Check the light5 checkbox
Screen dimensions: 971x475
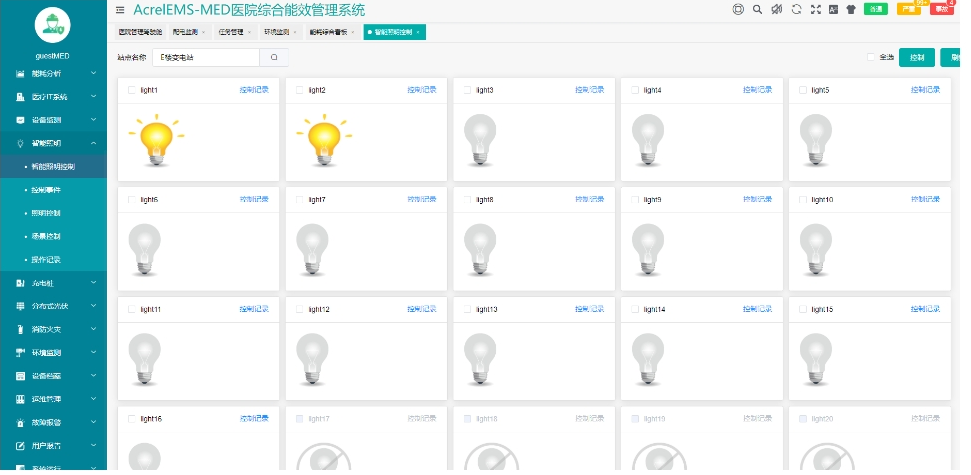click(x=803, y=90)
